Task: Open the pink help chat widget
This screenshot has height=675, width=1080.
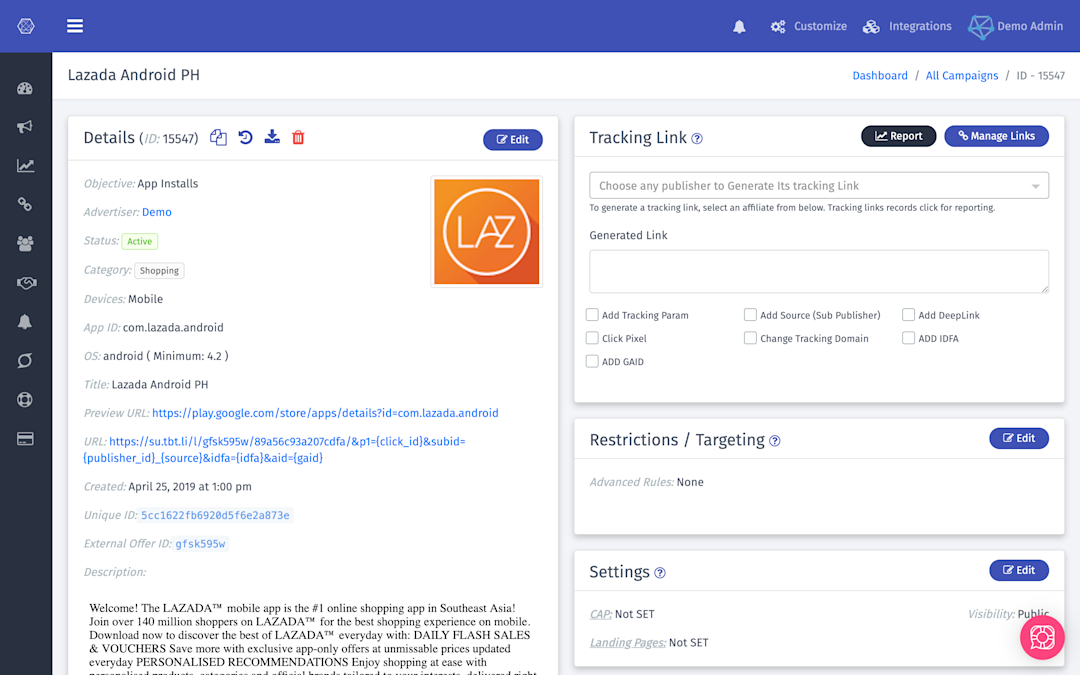Action: 1042,638
